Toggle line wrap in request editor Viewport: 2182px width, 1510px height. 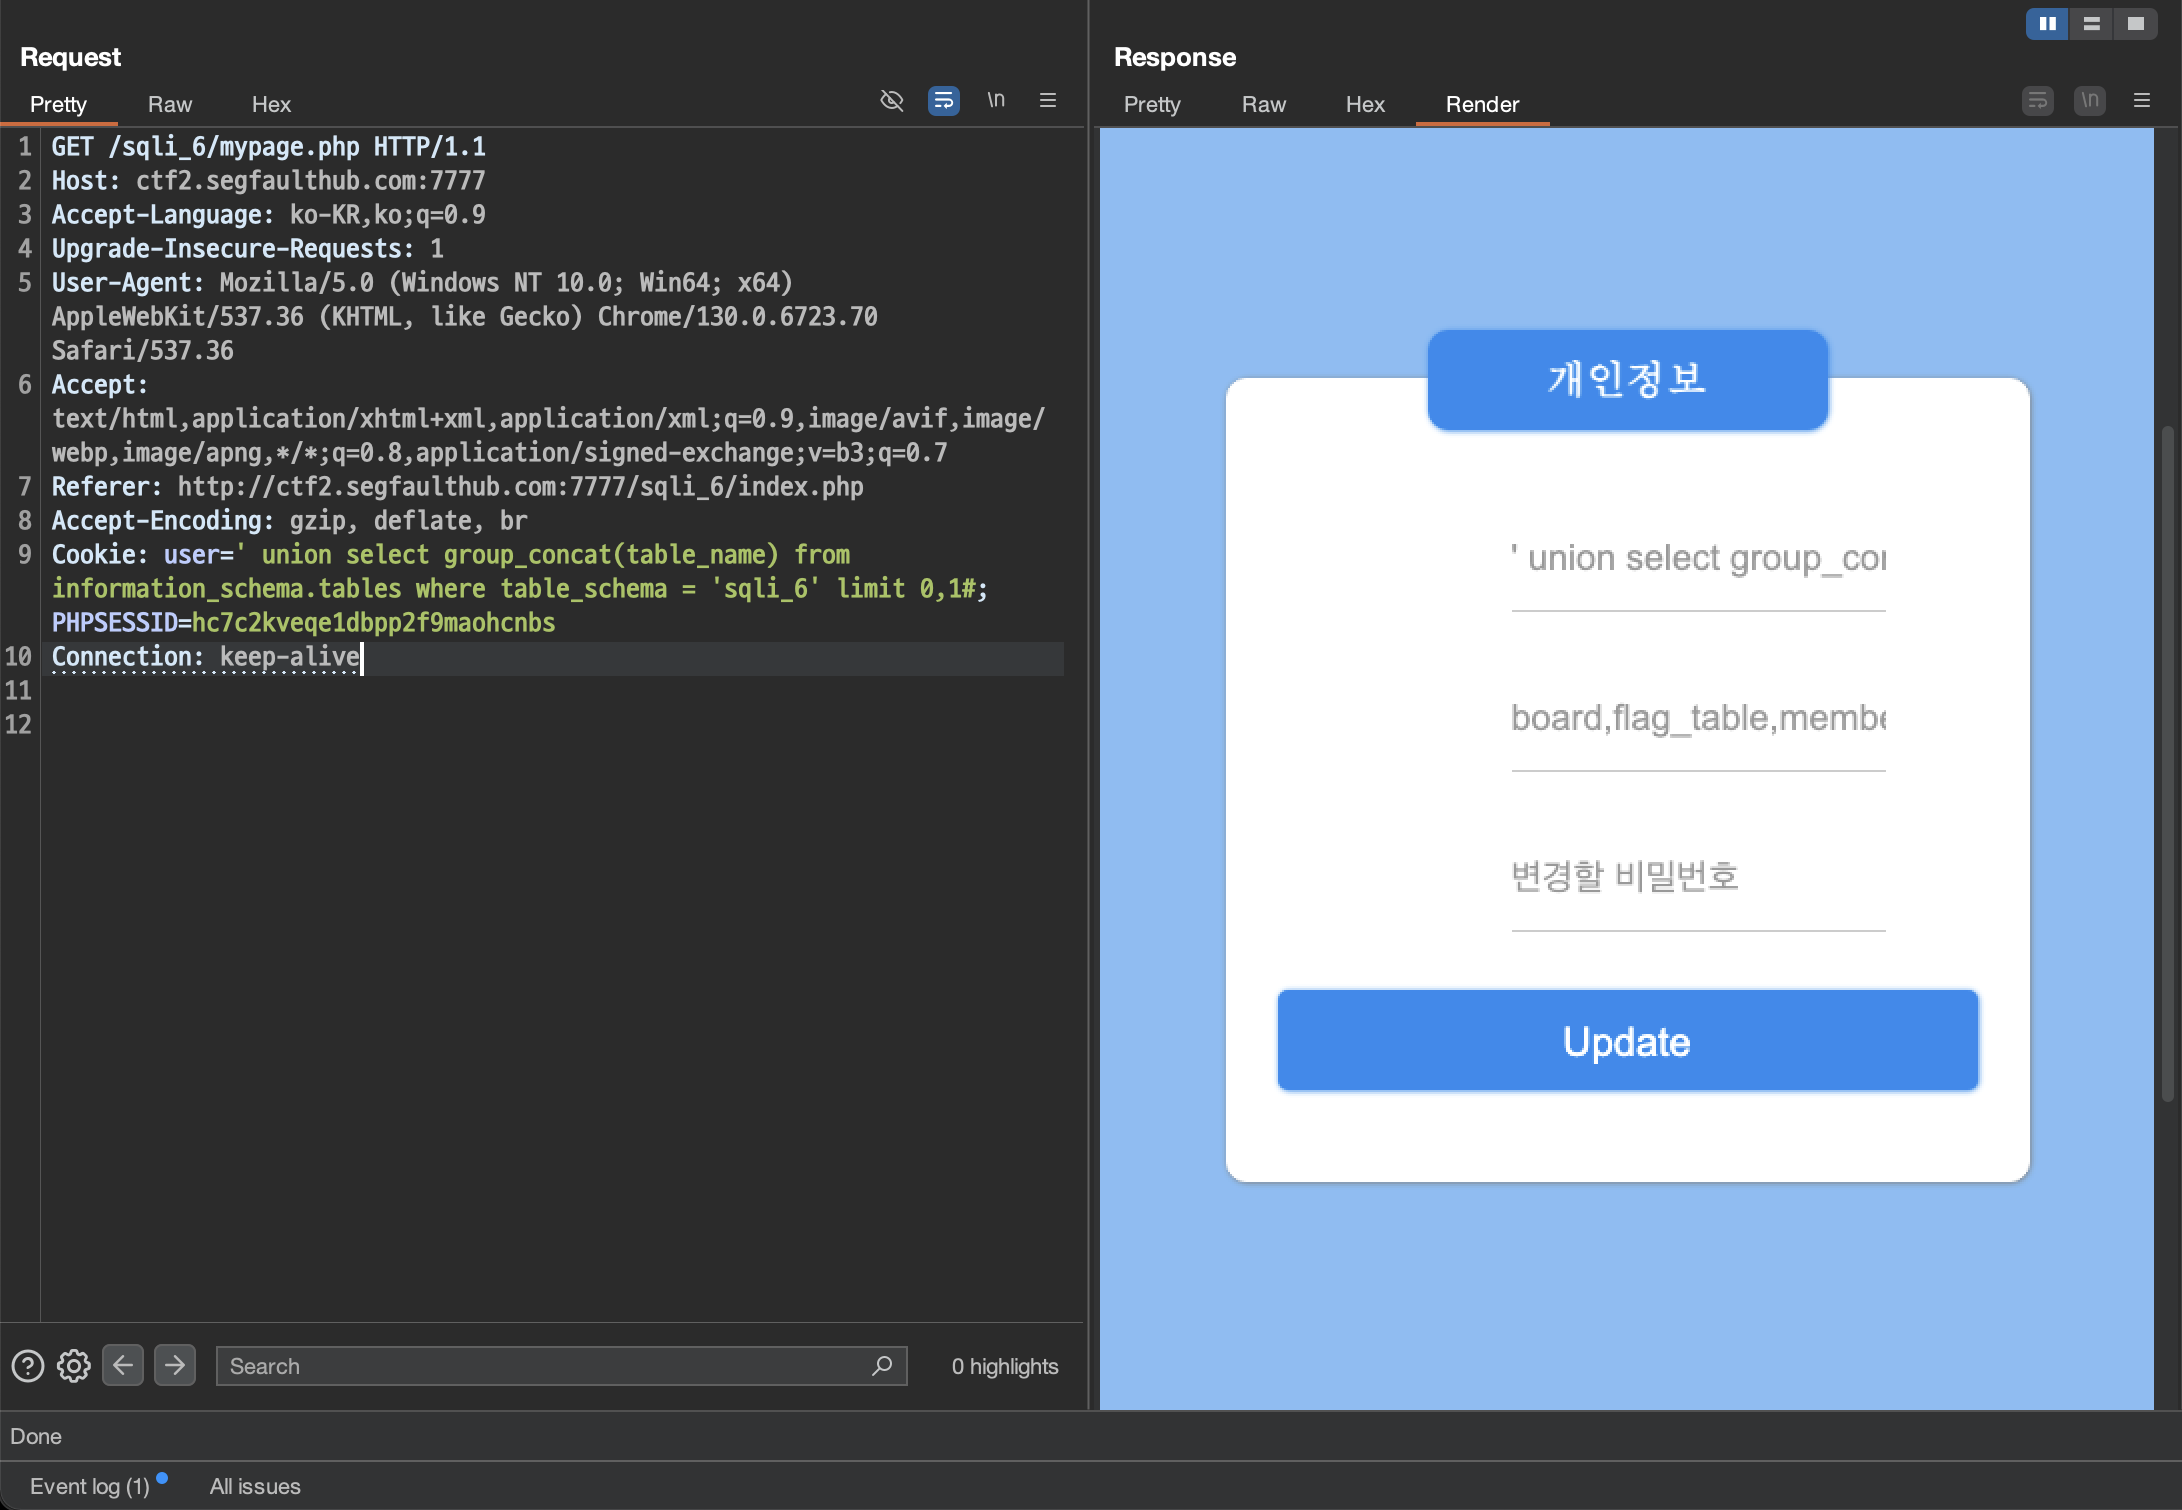(943, 101)
